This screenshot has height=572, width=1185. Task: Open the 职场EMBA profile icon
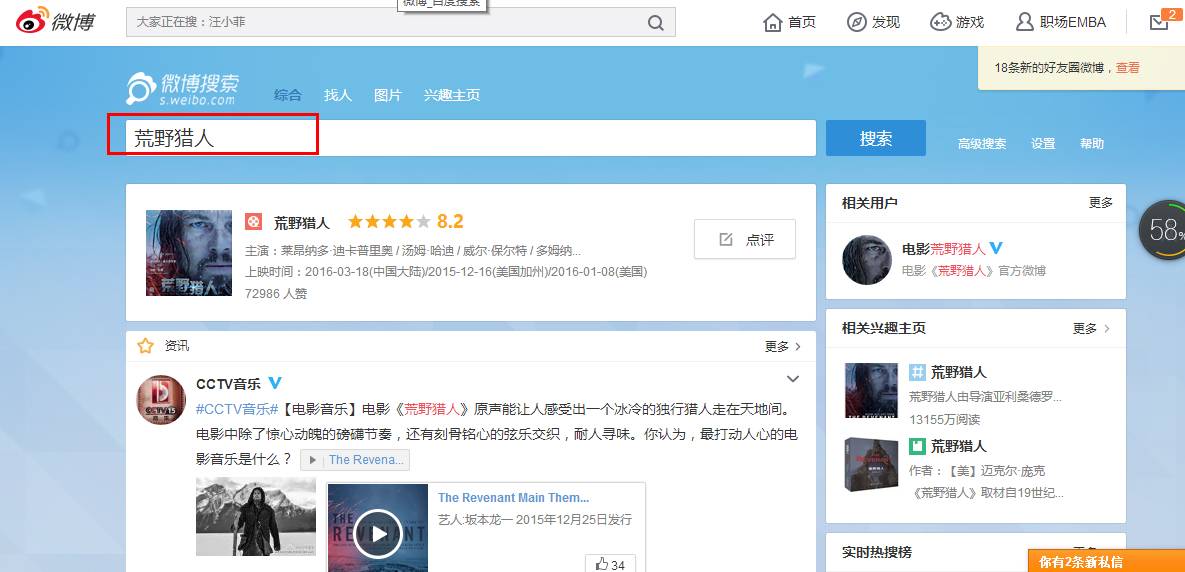pyautogui.click(x=1024, y=23)
